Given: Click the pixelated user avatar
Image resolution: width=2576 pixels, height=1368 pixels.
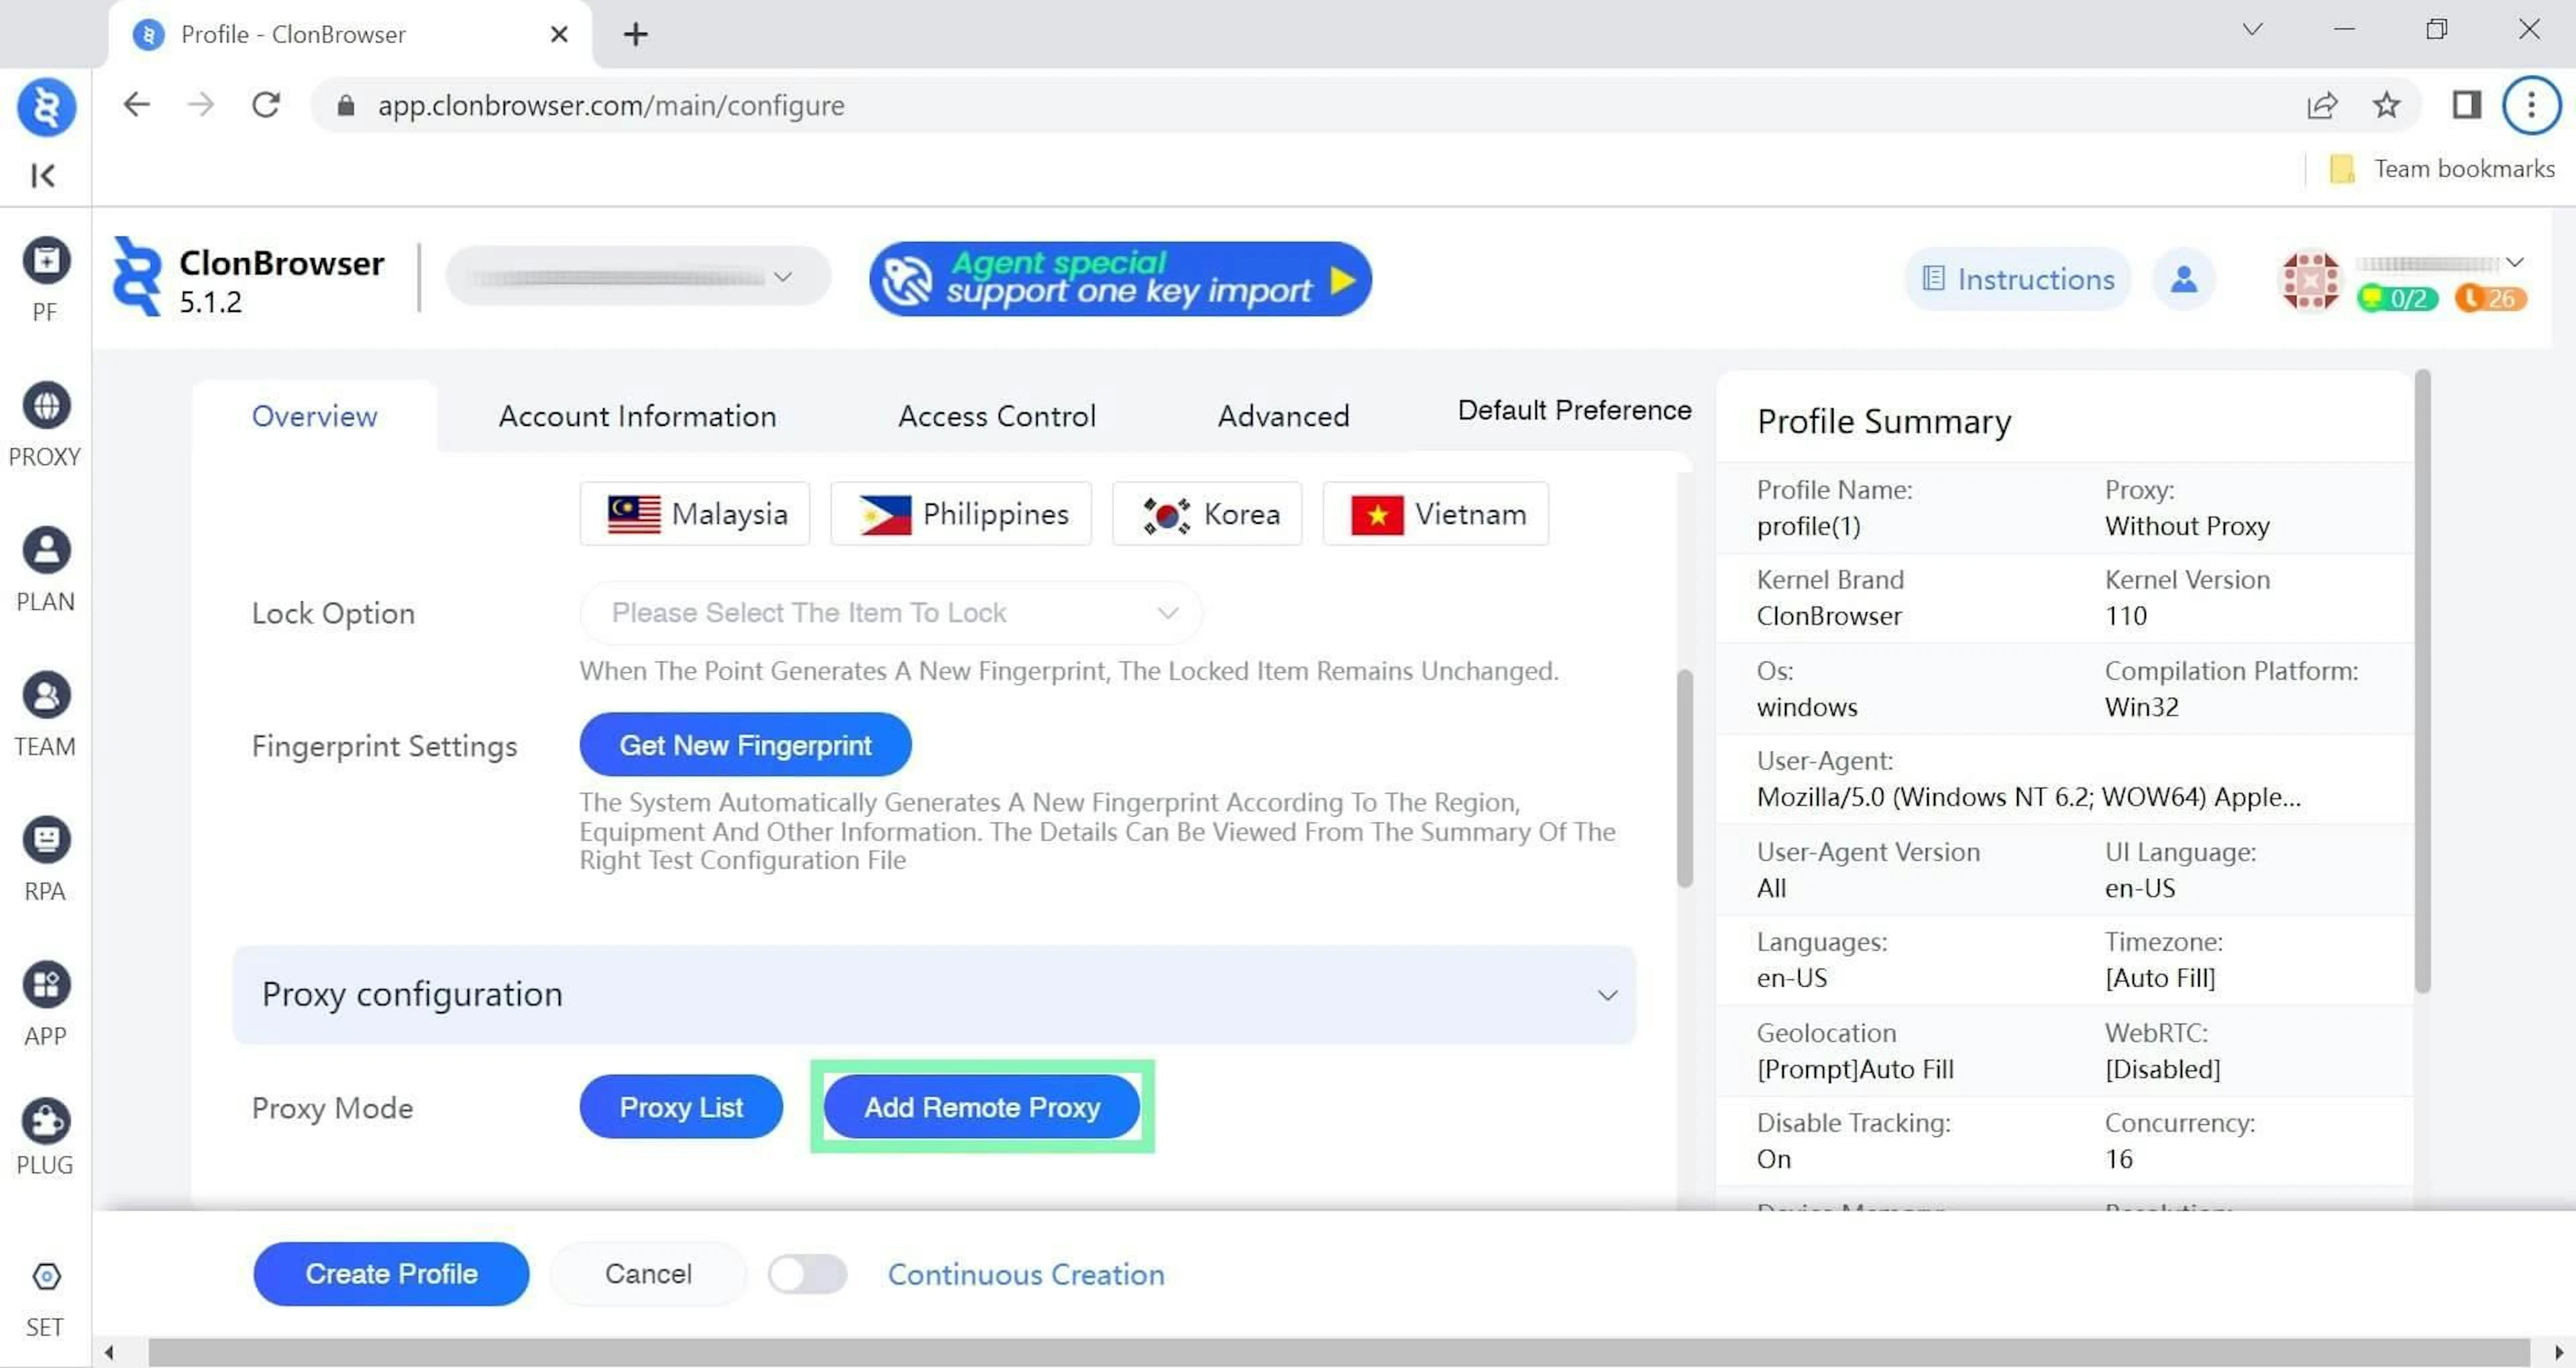Looking at the screenshot, I should (2310, 281).
